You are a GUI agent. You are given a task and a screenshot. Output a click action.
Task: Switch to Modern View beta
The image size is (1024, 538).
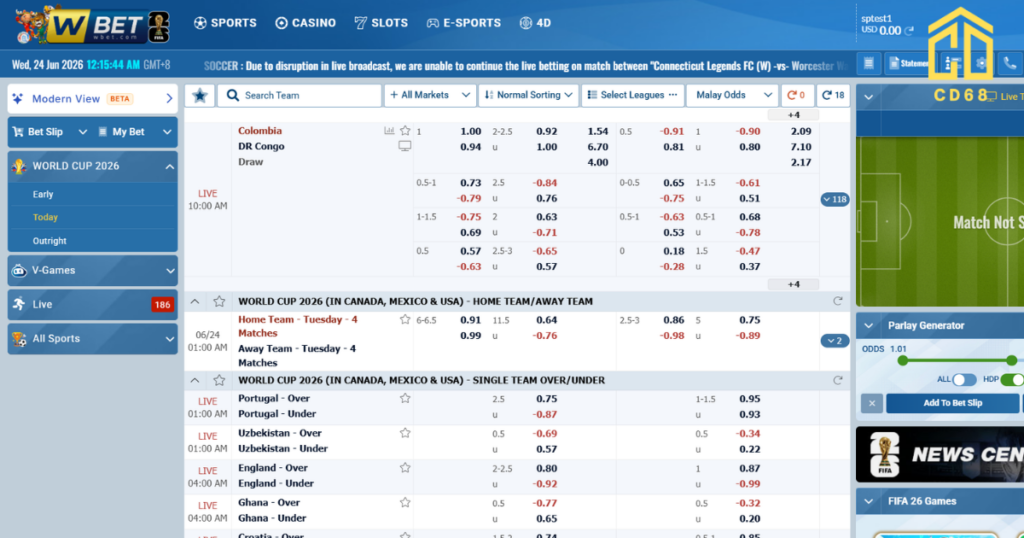(x=93, y=99)
